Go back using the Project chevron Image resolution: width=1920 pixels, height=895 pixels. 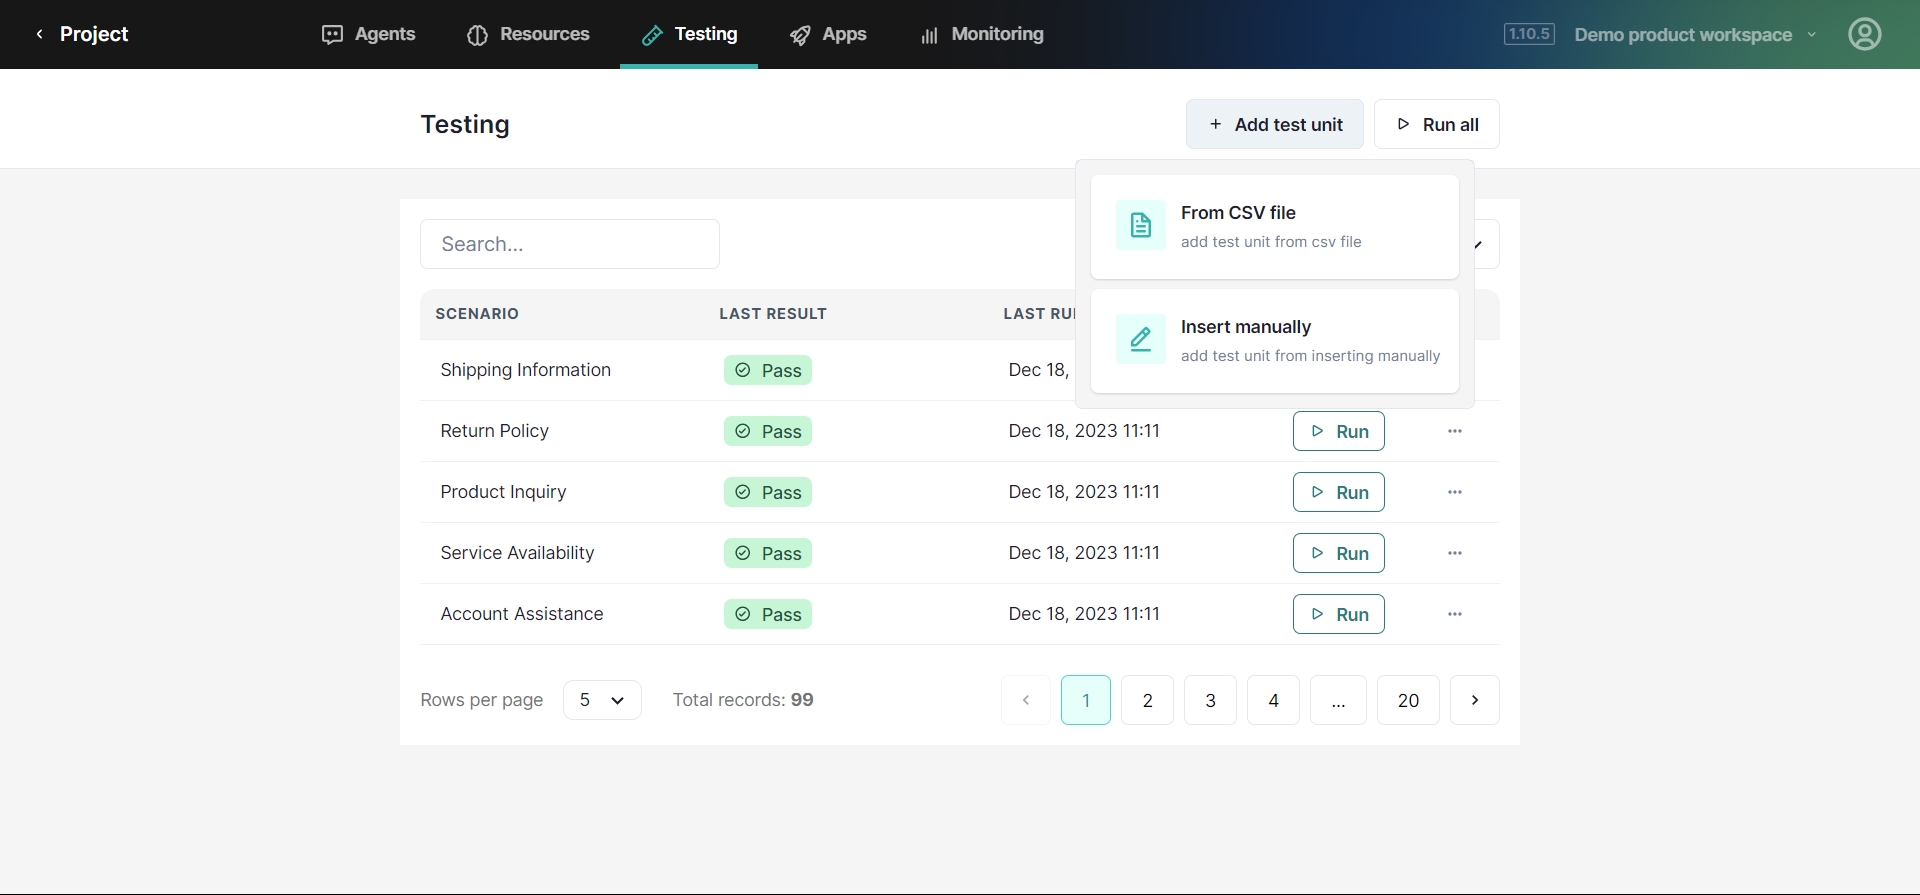click(x=40, y=34)
